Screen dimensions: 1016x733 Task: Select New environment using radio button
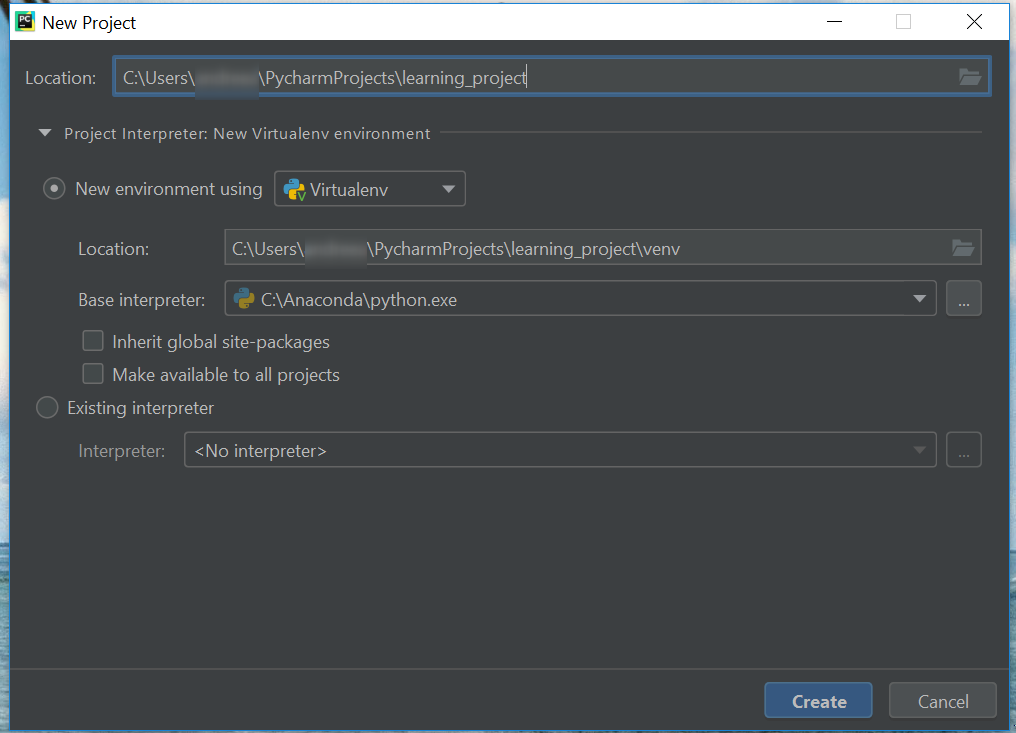pyautogui.click(x=54, y=189)
